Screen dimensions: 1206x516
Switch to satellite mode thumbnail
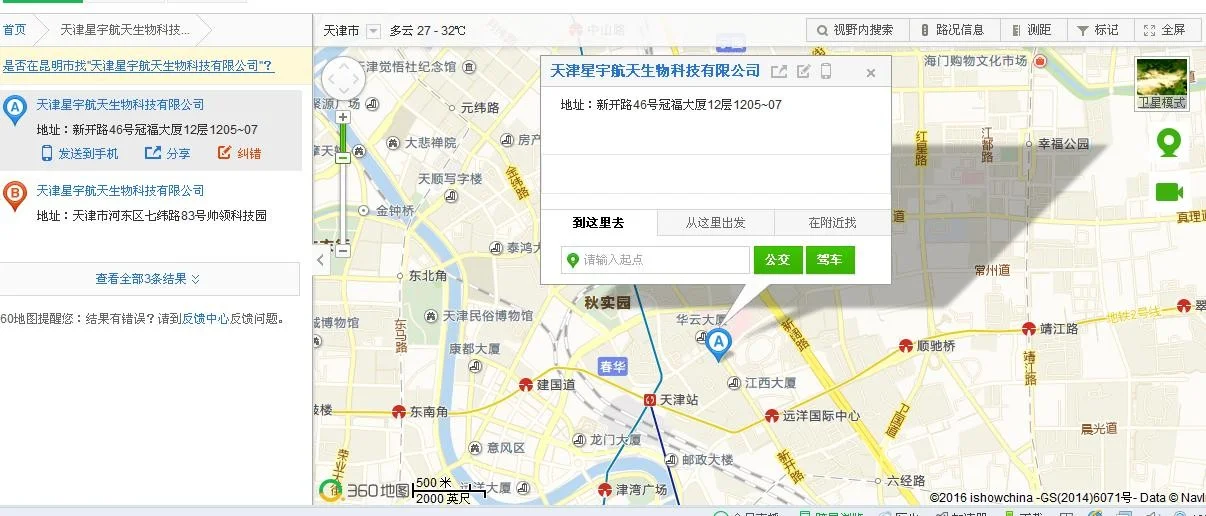click(1162, 84)
